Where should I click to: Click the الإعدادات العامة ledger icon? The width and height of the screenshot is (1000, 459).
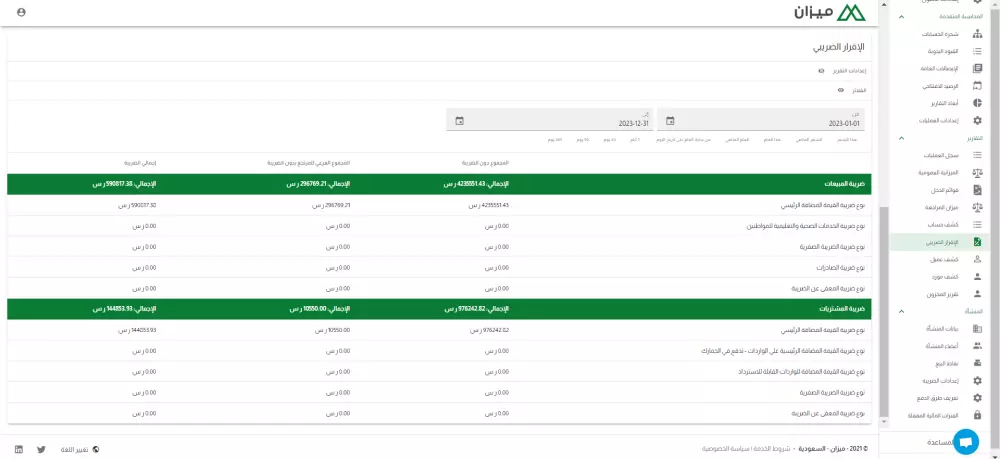coord(977,69)
